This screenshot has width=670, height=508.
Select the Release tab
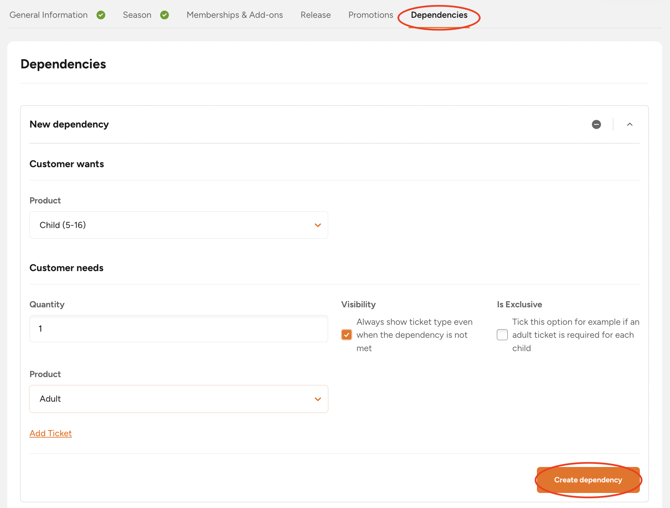[315, 15]
